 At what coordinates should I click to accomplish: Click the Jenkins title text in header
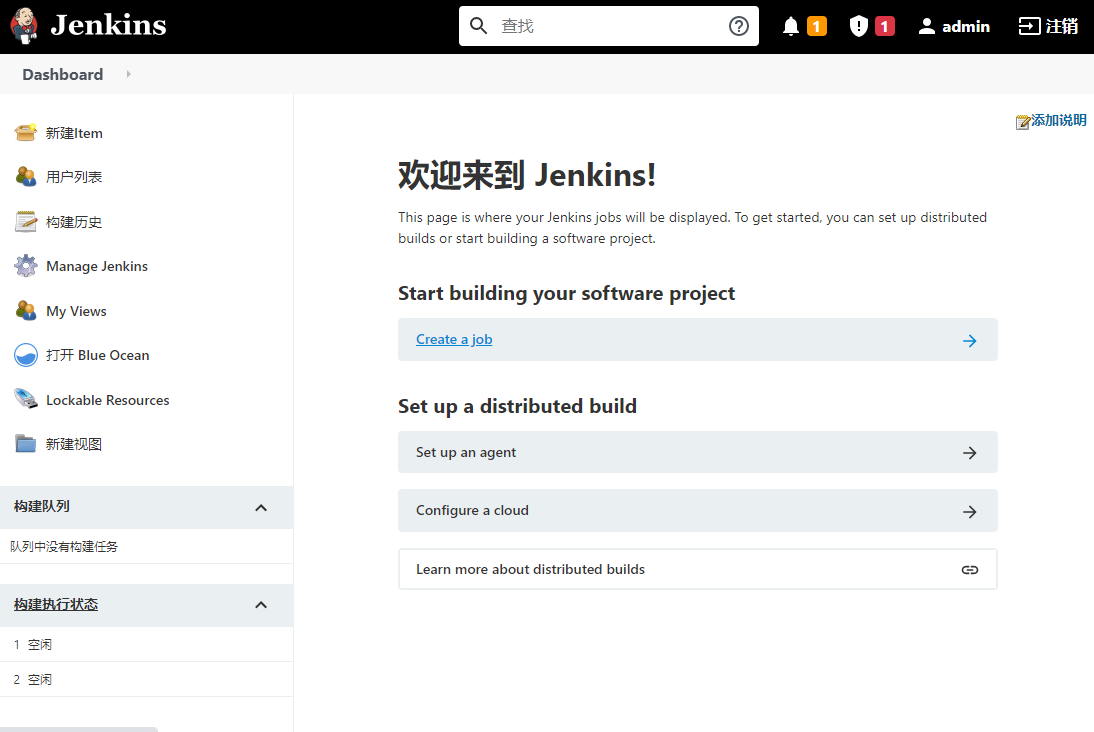click(108, 26)
